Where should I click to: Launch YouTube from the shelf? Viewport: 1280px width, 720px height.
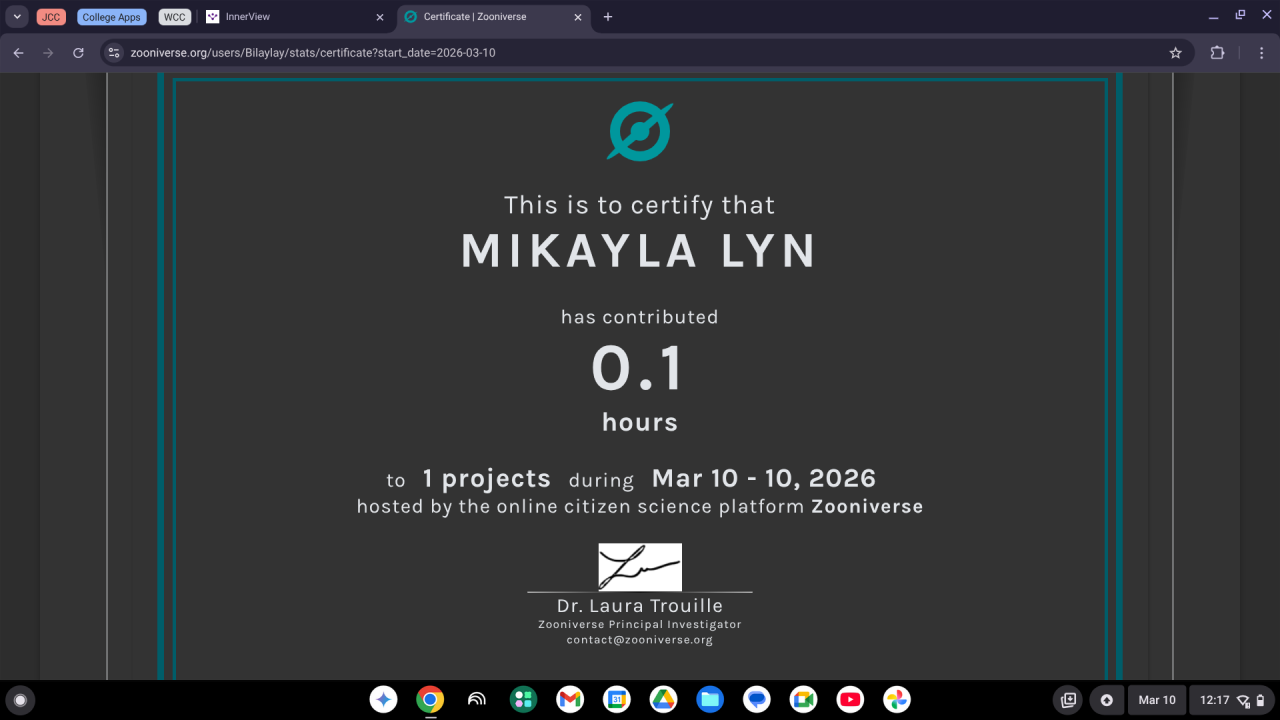850,700
